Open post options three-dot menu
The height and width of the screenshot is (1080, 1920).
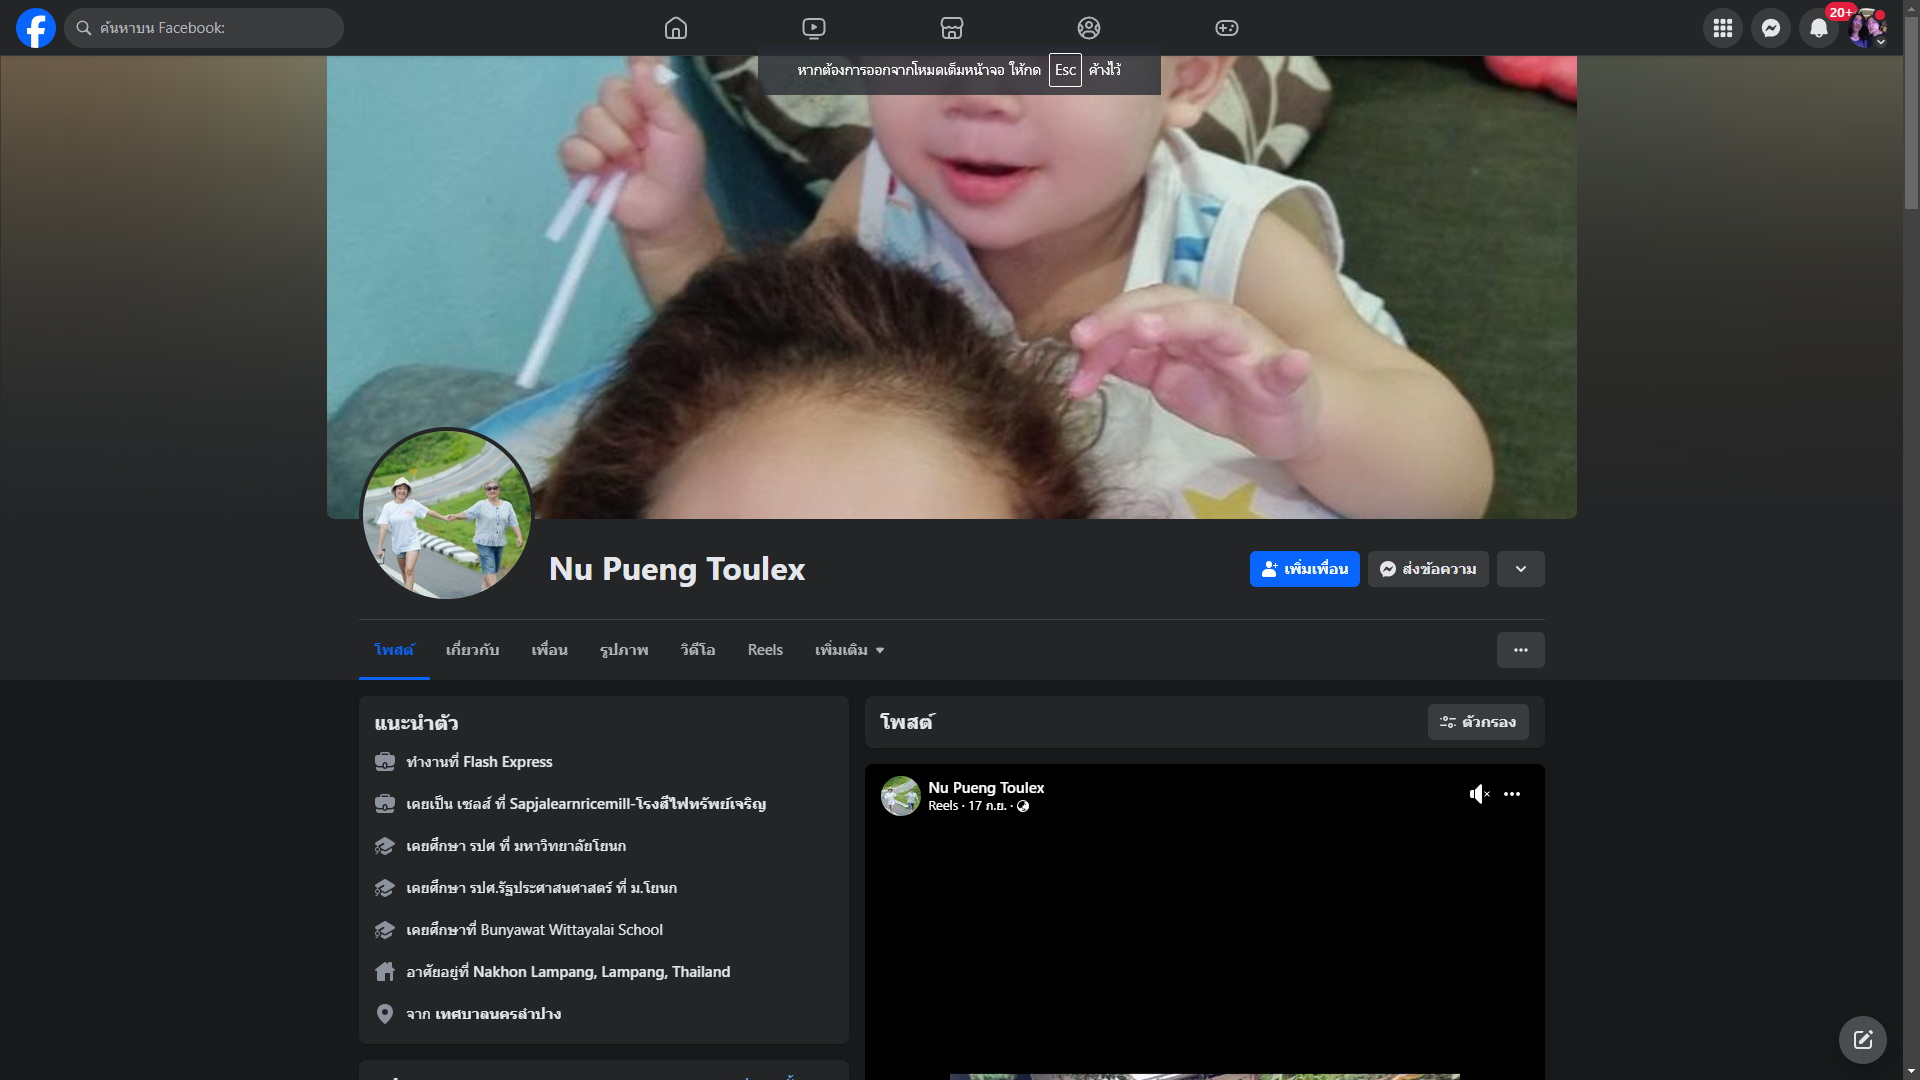pyautogui.click(x=1512, y=794)
